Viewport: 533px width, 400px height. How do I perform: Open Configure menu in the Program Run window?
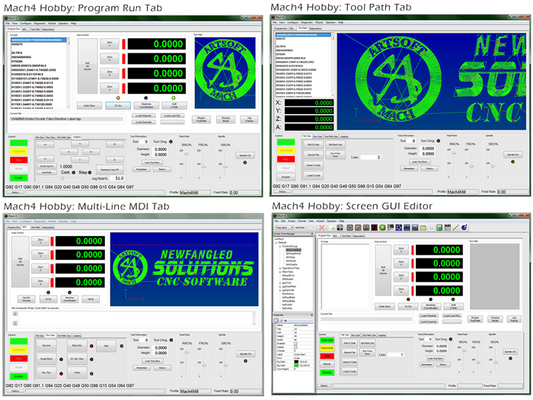click(25, 23)
